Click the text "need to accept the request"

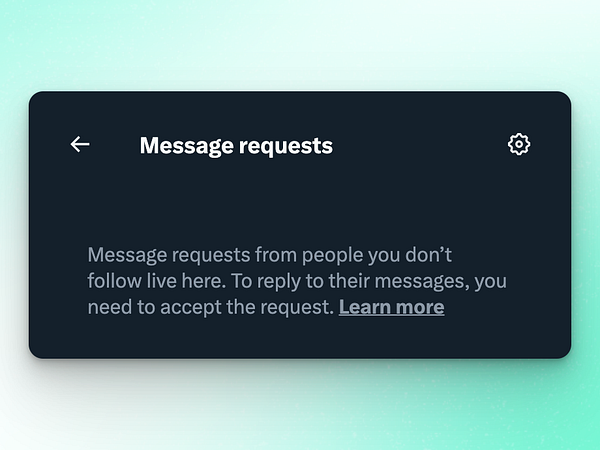(211, 307)
